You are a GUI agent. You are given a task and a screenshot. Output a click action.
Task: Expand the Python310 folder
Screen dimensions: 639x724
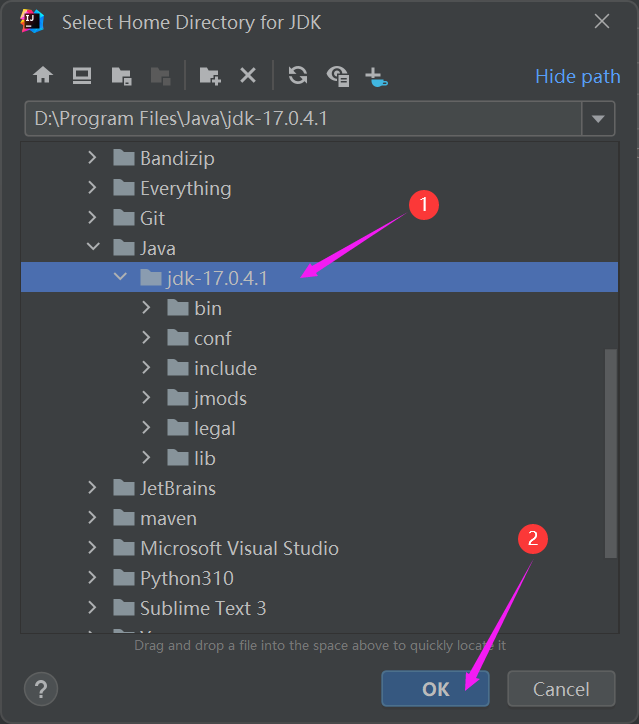pos(92,578)
